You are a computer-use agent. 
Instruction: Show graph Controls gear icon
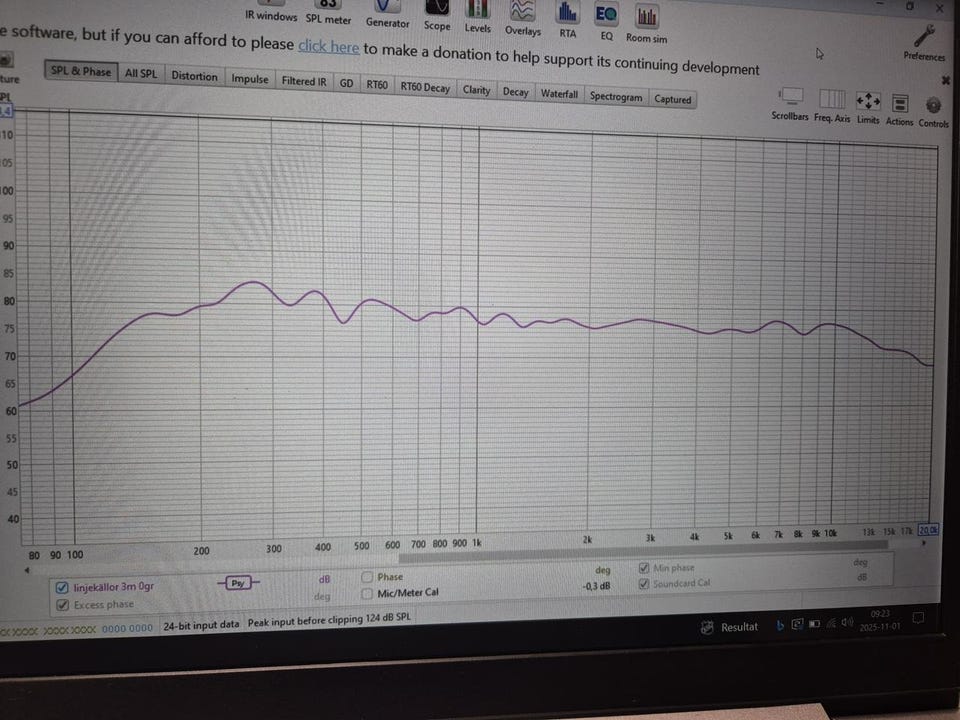[x=933, y=105]
